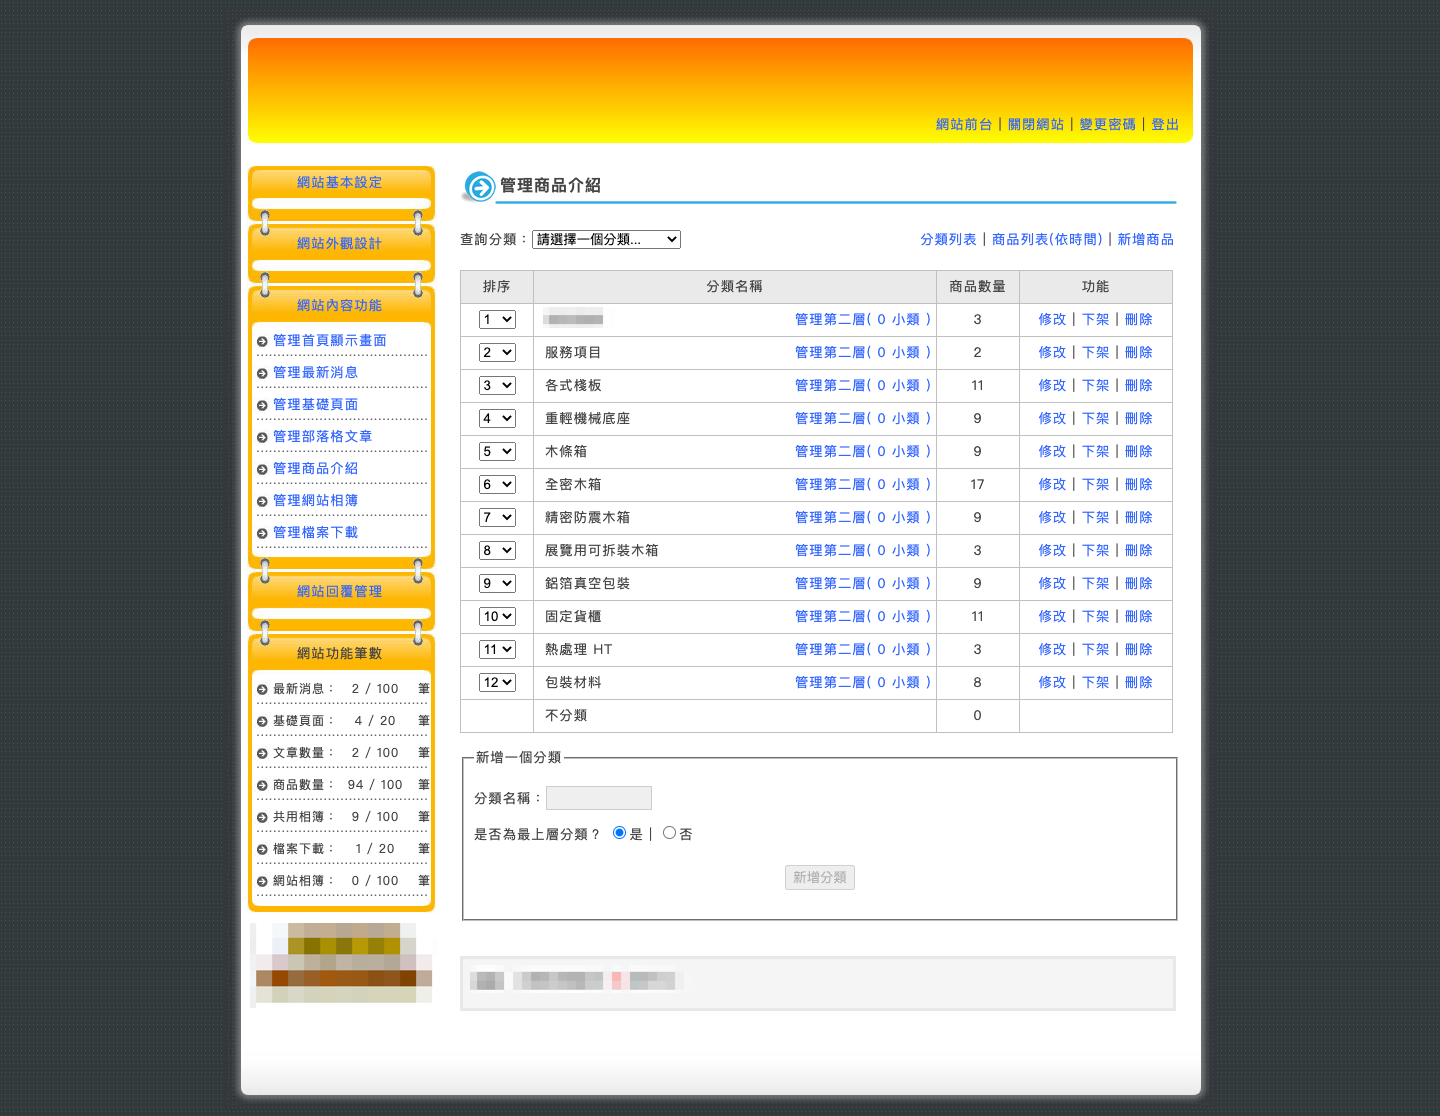
Task: Open 管理首頁顯示畫面 menu item
Action: (x=330, y=340)
